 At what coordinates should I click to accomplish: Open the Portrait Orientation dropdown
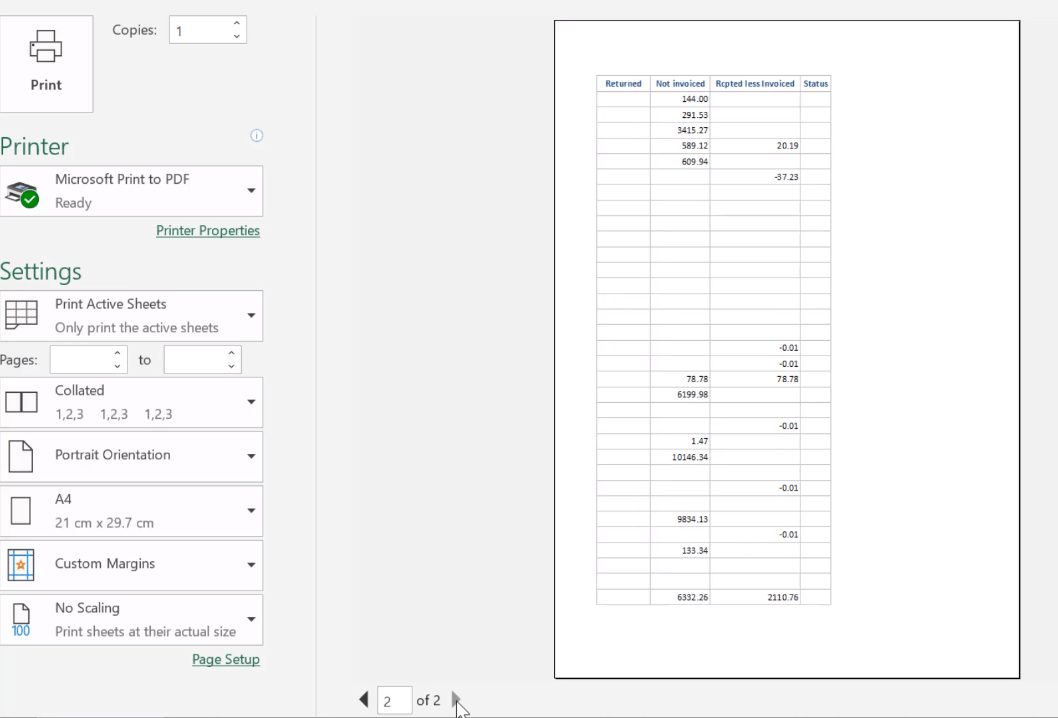[x=252, y=456]
